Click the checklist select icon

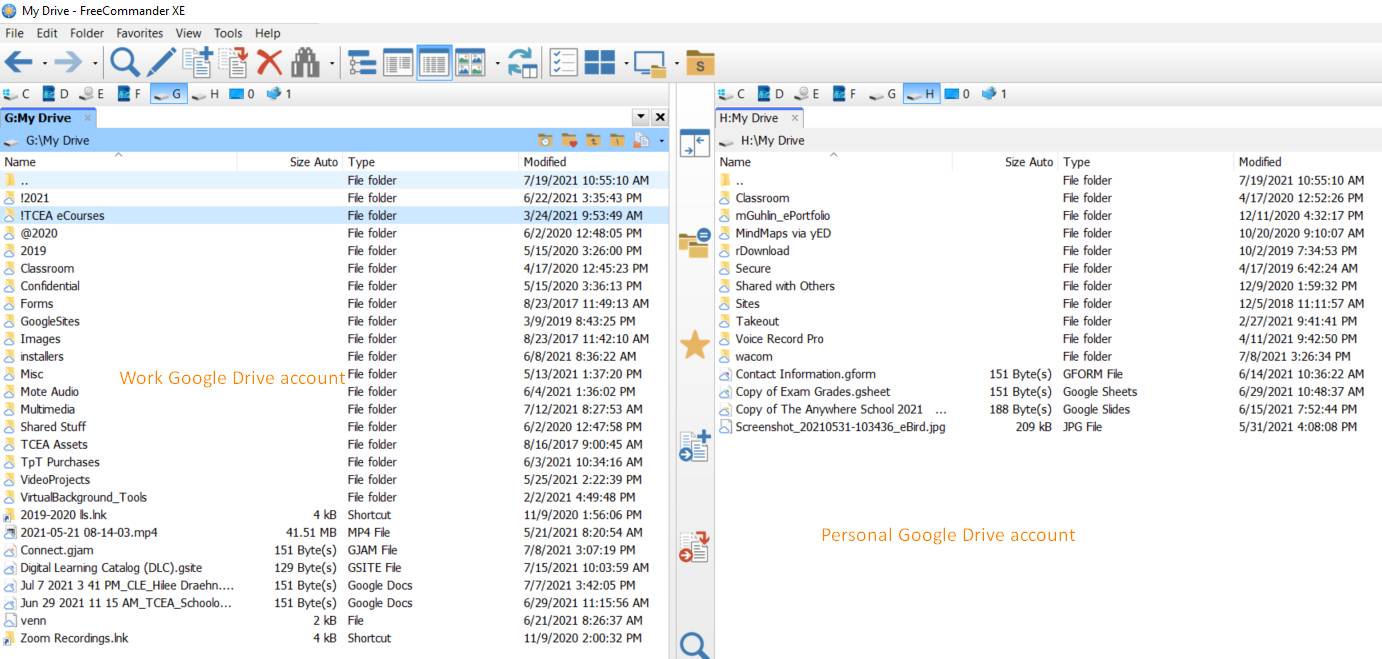[564, 63]
